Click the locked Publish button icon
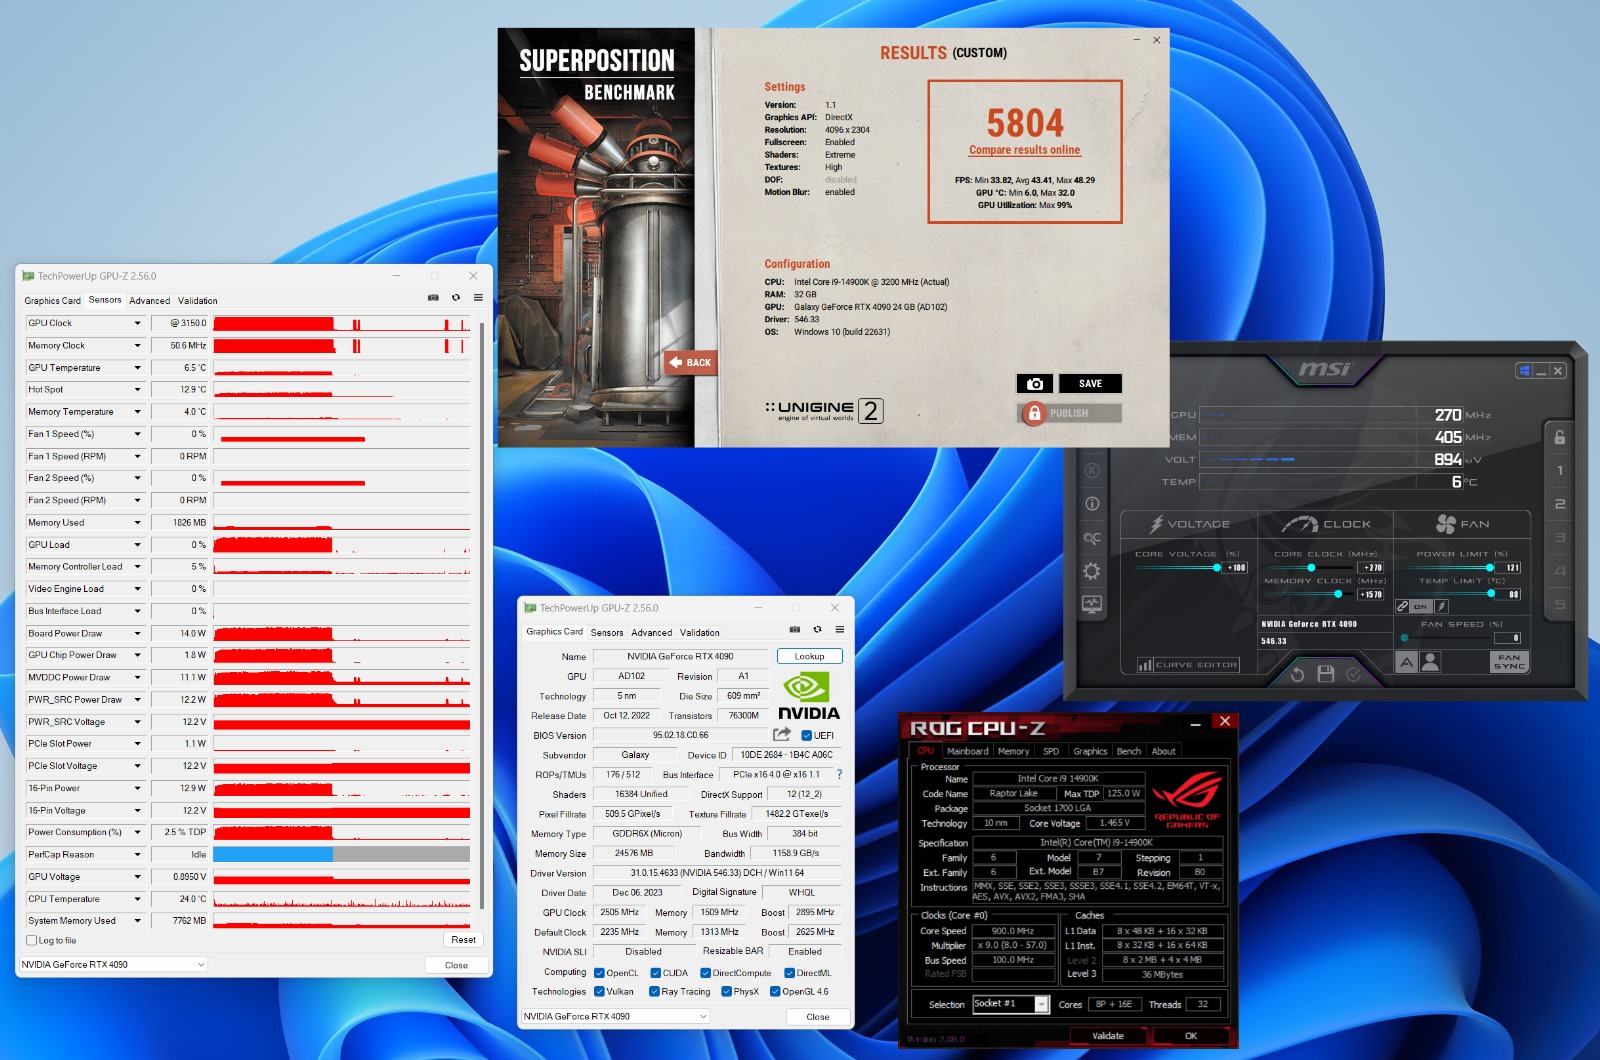This screenshot has width=1600, height=1060. (1034, 413)
